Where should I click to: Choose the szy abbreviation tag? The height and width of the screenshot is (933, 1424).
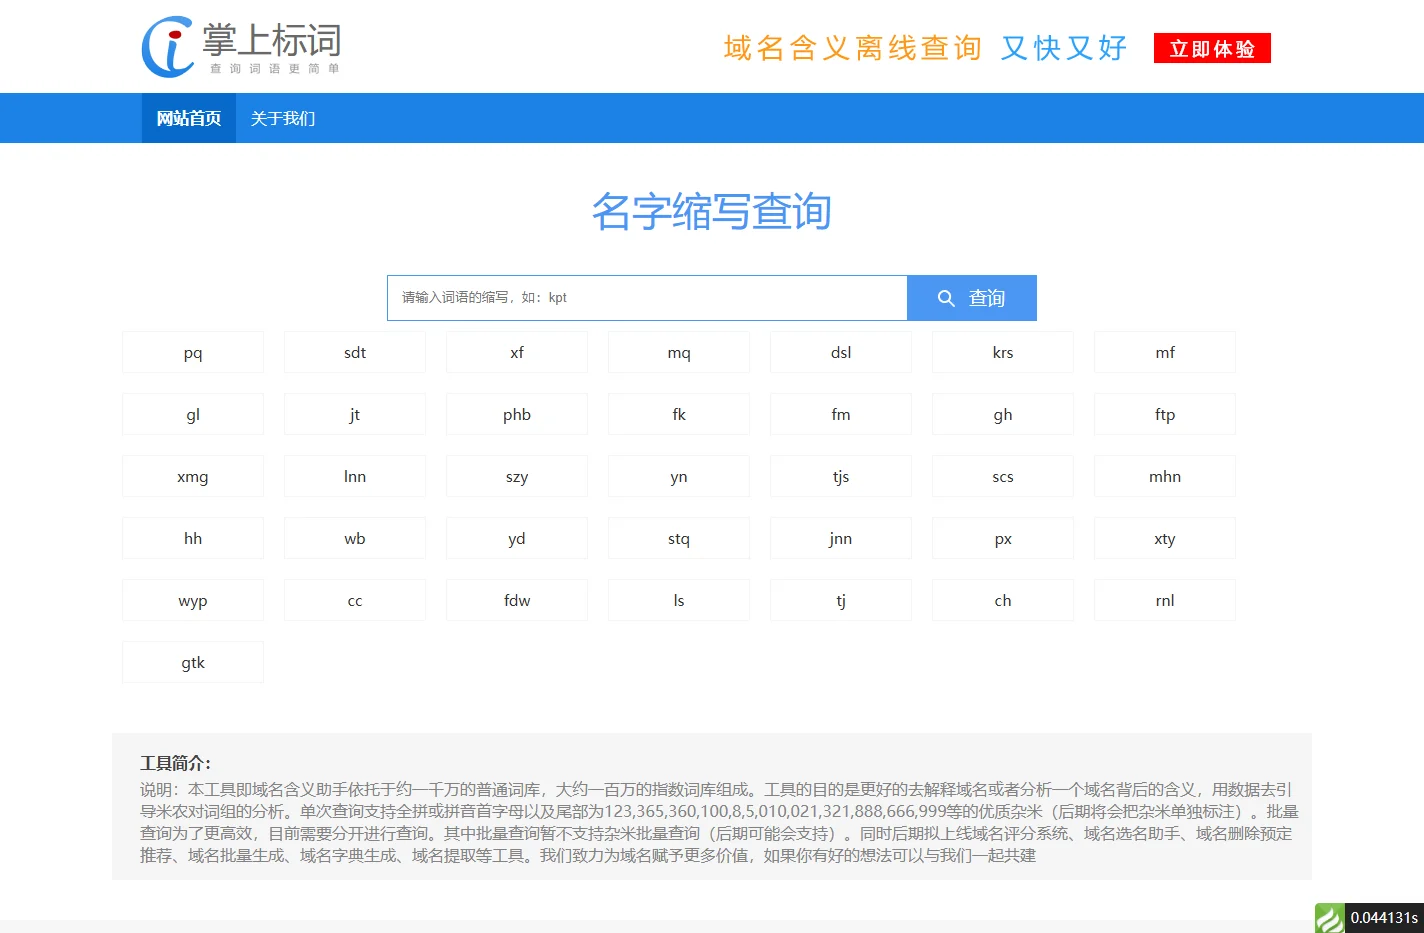coord(517,476)
